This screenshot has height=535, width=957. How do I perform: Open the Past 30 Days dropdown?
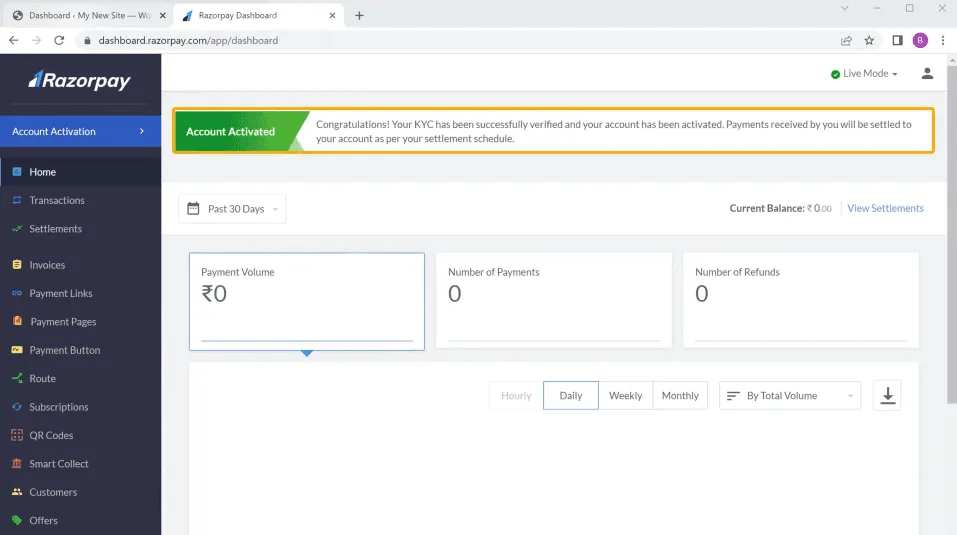pyautogui.click(x=232, y=209)
